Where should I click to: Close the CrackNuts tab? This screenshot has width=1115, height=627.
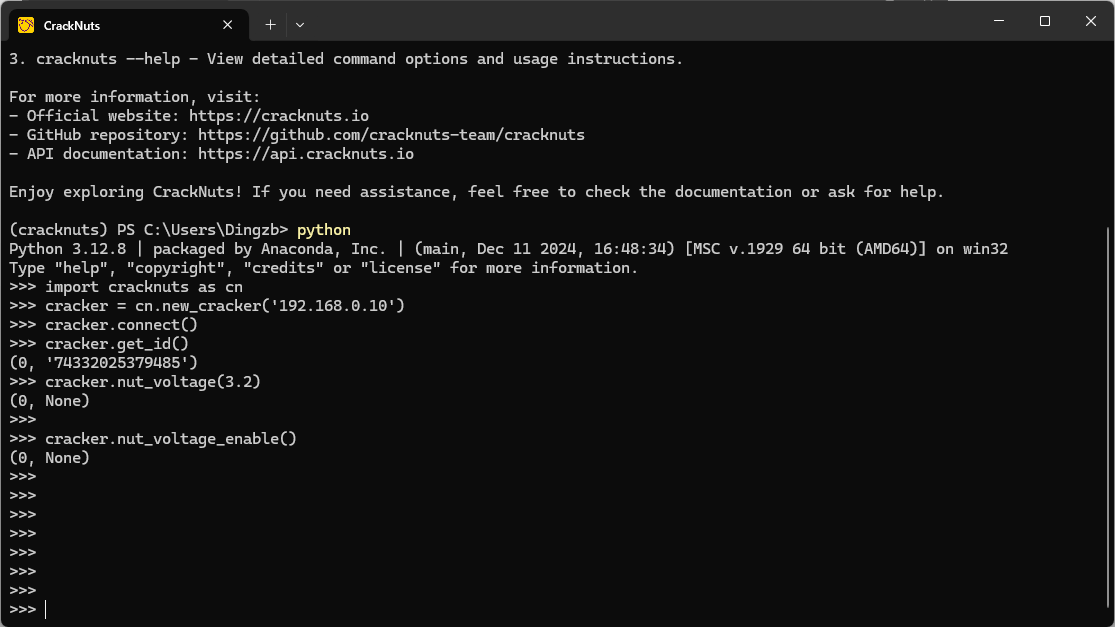pos(228,25)
